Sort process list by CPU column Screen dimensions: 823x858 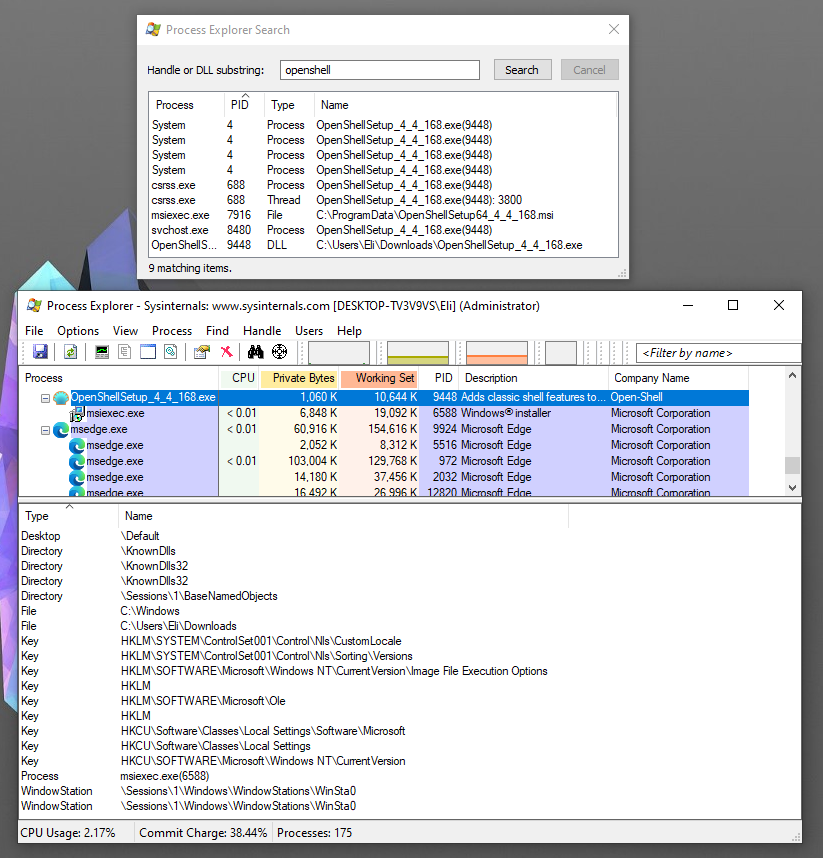click(239, 378)
